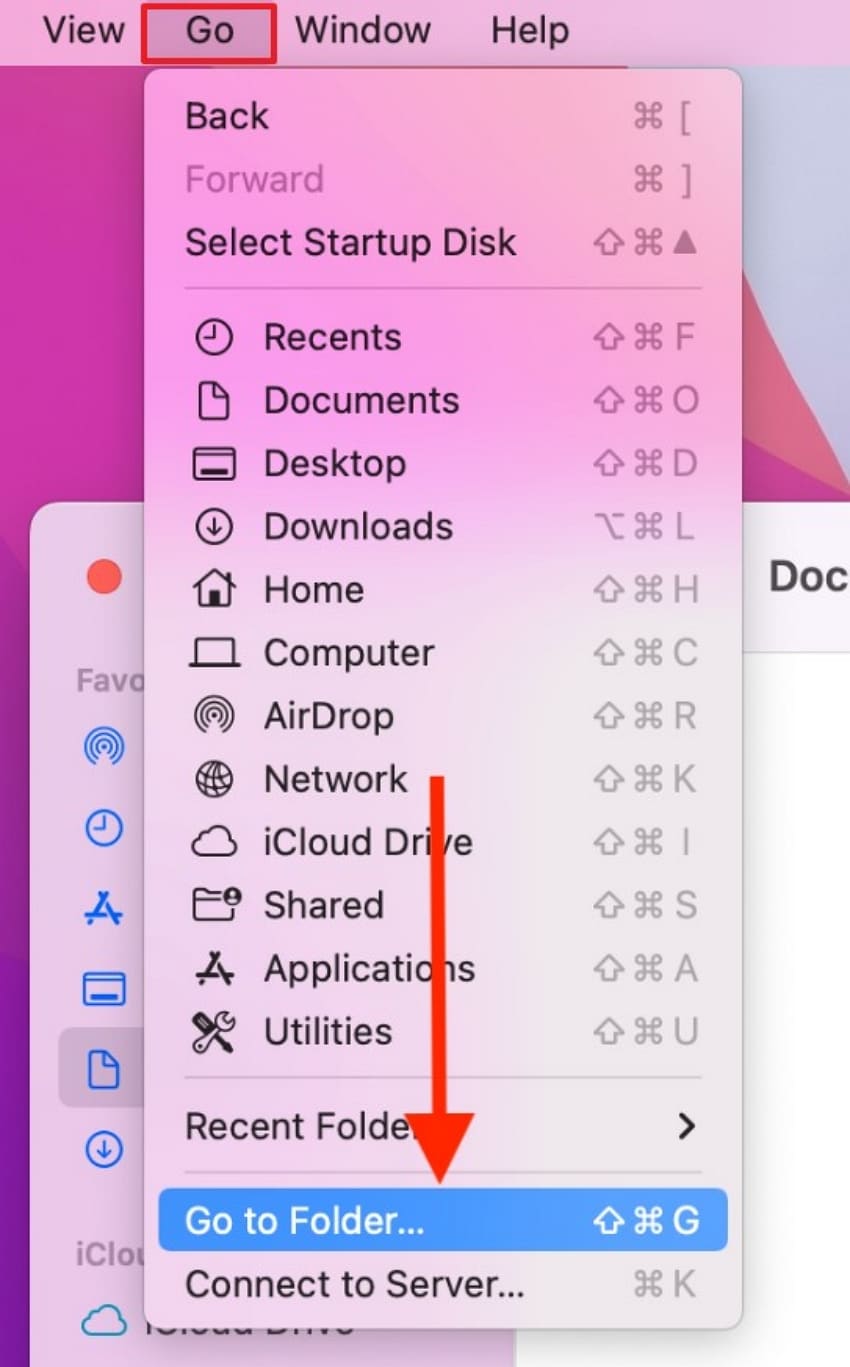Choose Select Startup Disk menu item
This screenshot has width=850, height=1367.
(x=443, y=242)
